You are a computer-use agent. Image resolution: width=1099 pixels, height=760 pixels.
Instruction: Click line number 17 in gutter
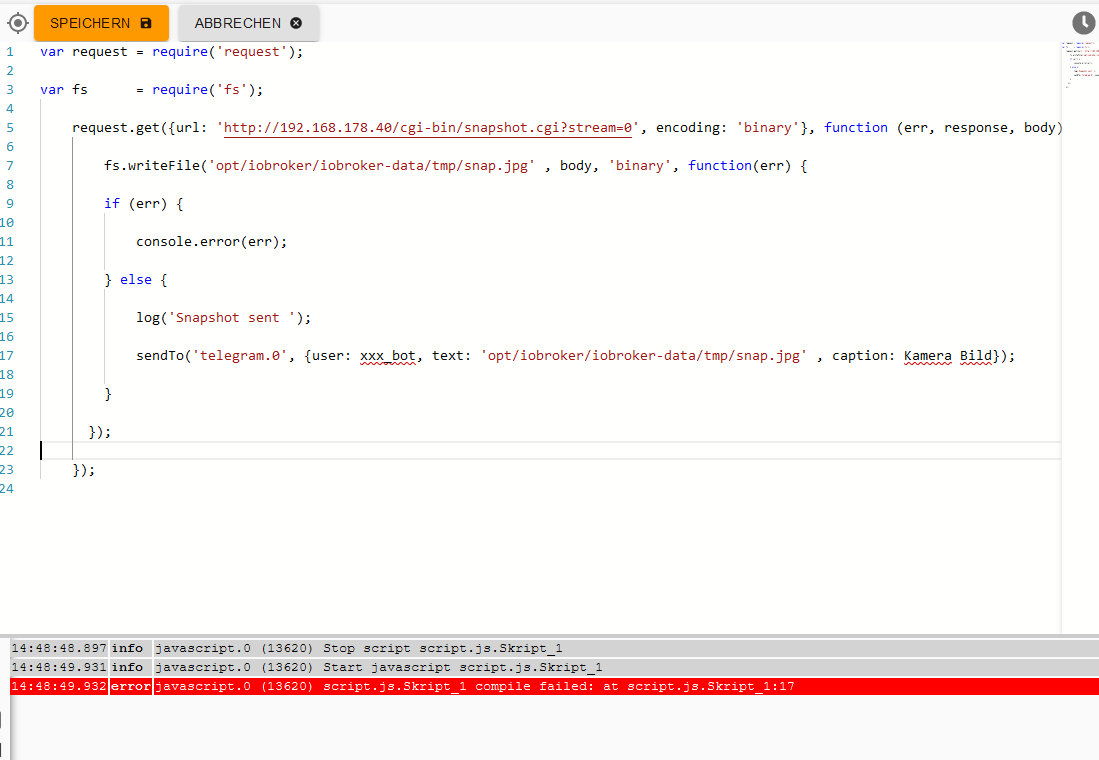click(7, 355)
